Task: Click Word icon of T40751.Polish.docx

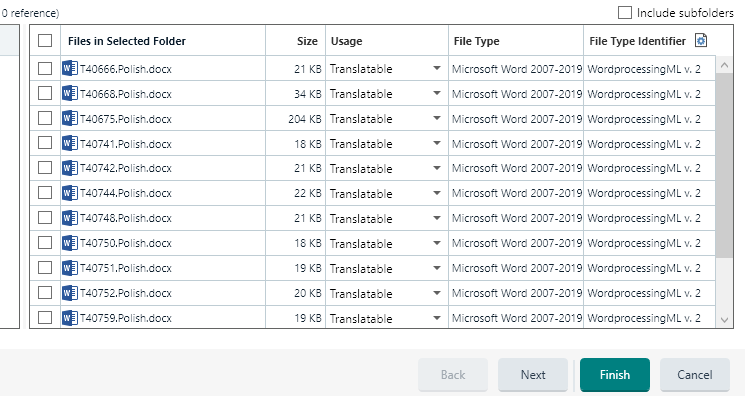Action: (70, 268)
